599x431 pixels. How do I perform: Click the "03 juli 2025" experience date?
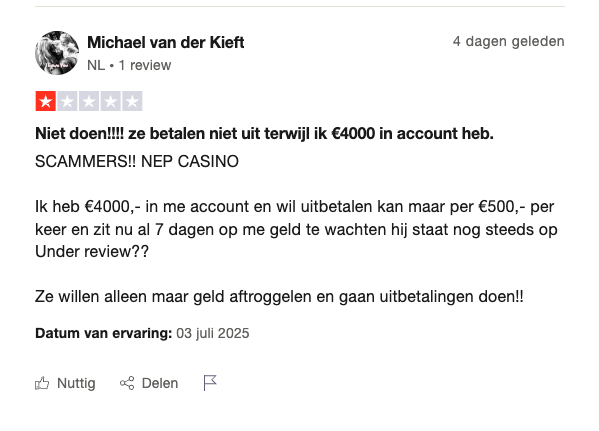213,333
